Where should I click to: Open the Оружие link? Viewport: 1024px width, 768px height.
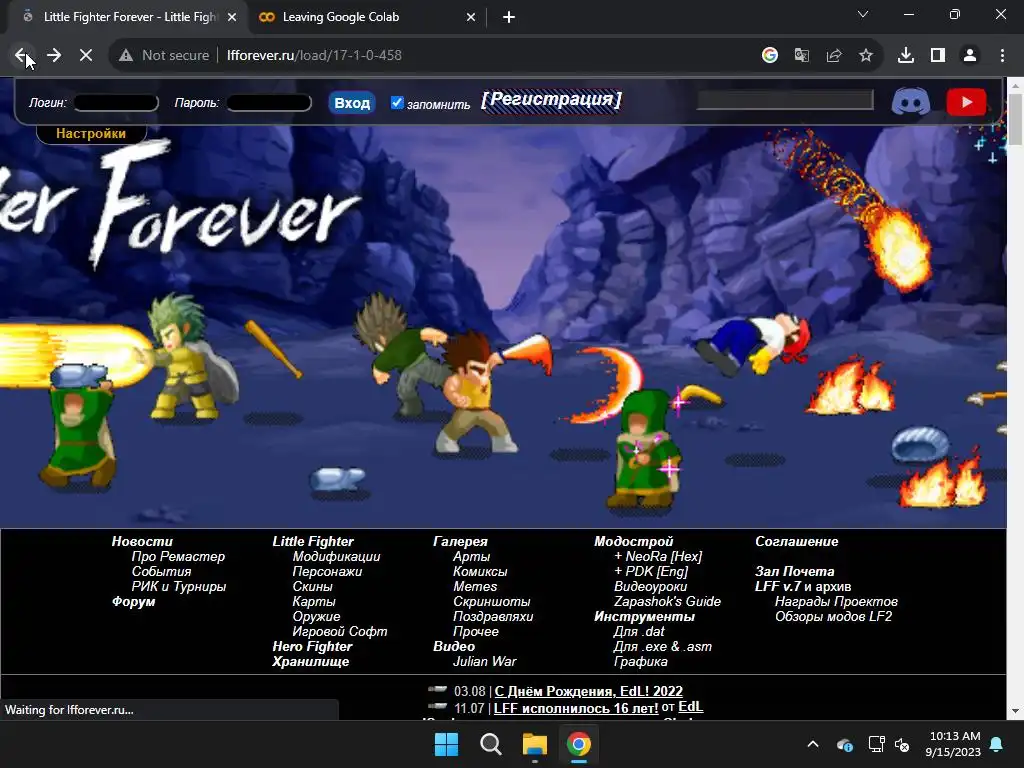[x=316, y=616]
